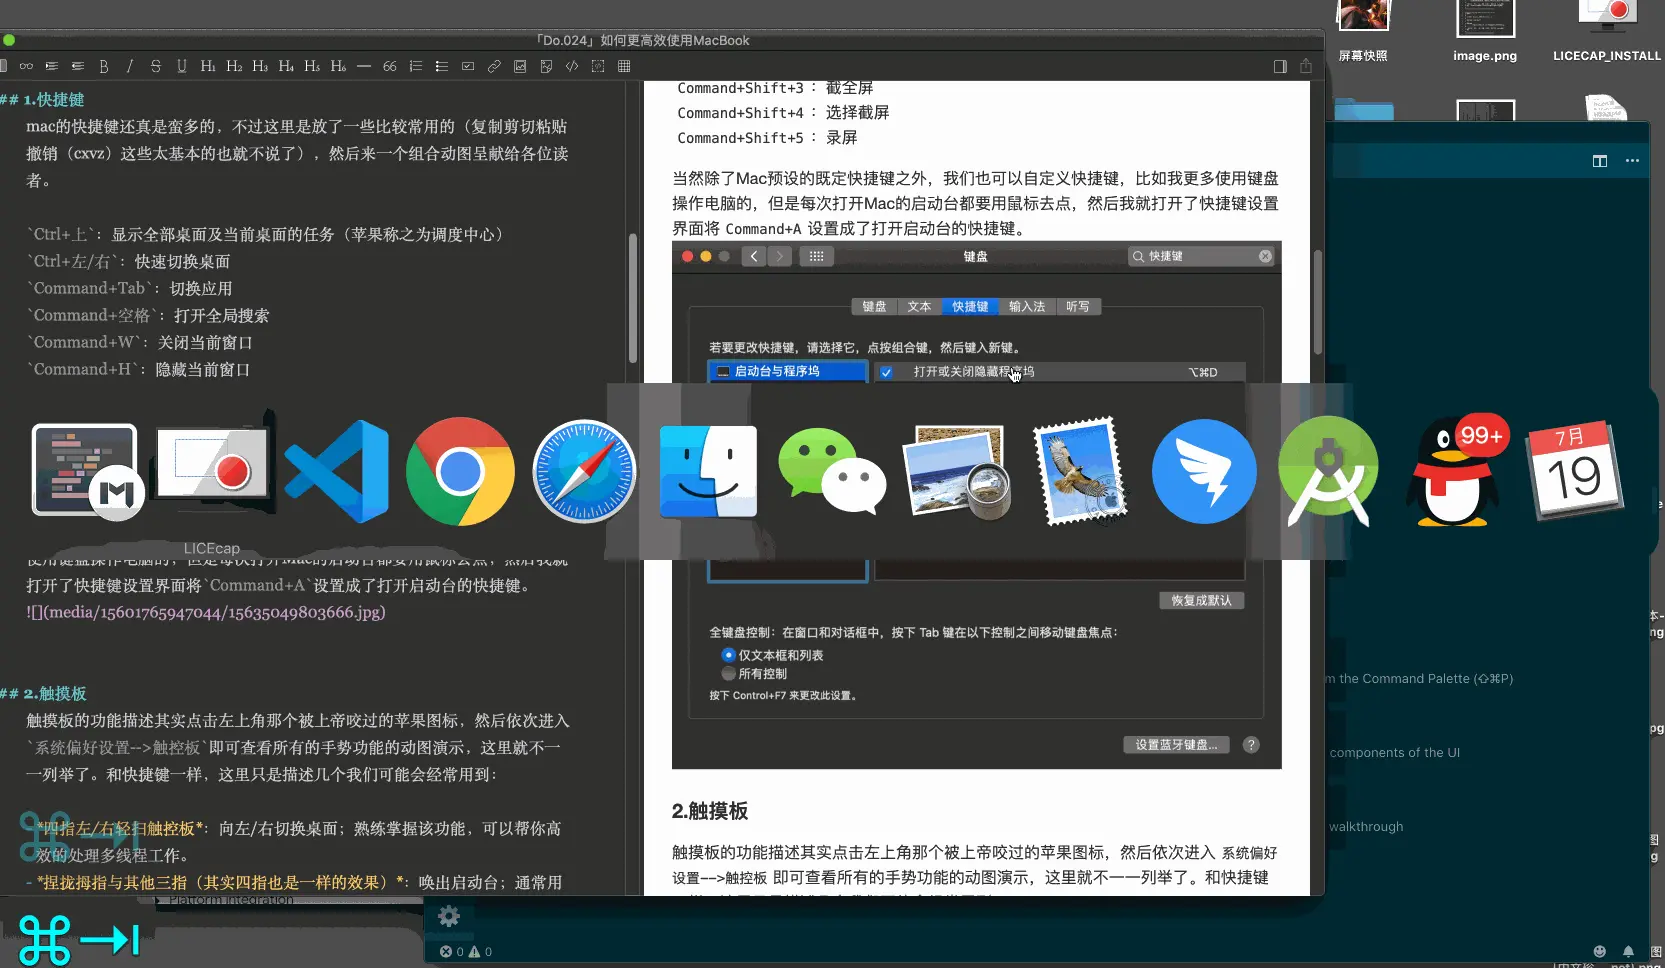This screenshot has width=1665, height=968.
Task: Insert an image with the picture icon
Action: [x=520, y=66]
